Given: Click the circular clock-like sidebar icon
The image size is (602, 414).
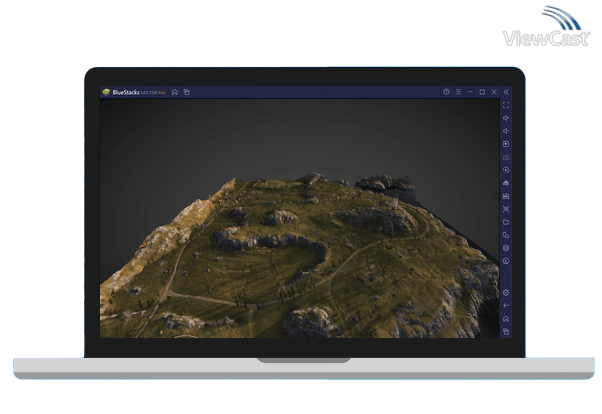Looking at the screenshot, I should [x=506, y=261].
